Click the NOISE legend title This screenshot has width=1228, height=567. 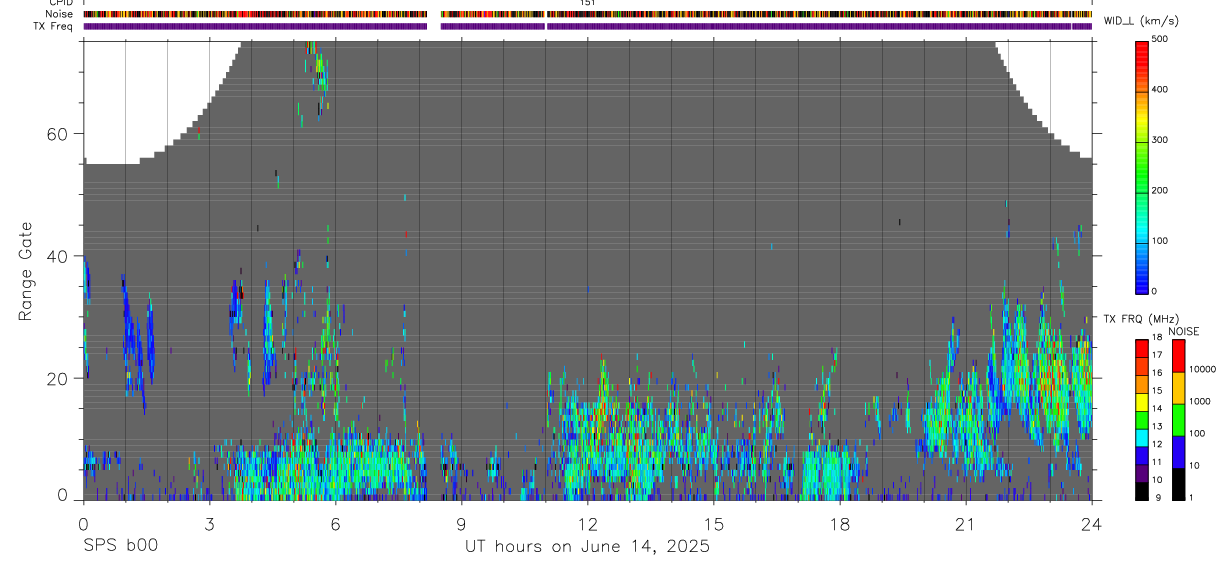tap(1184, 331)
